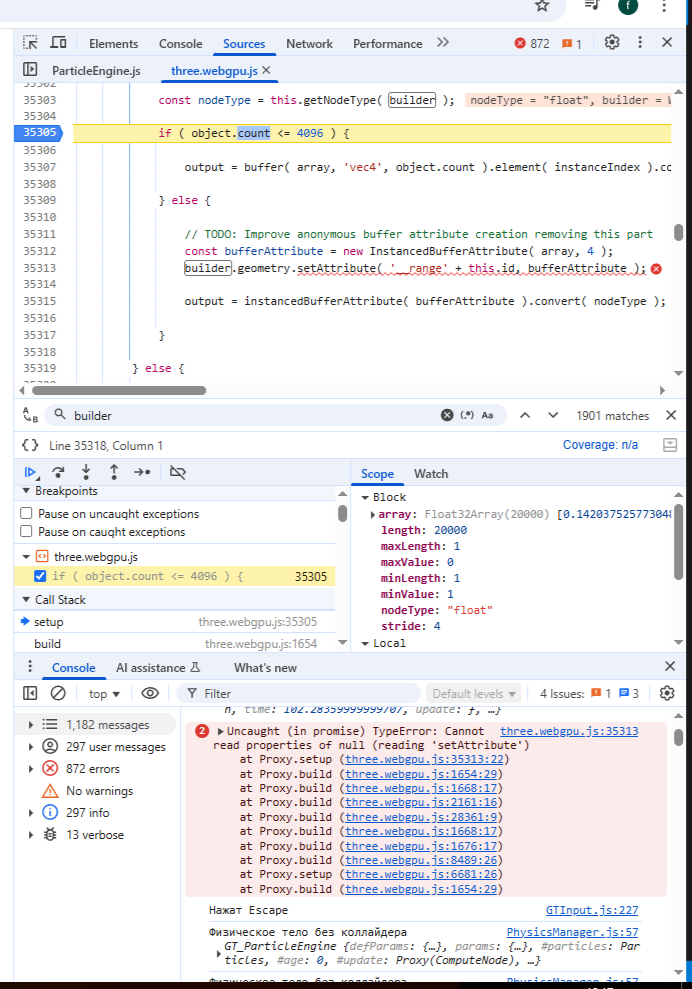Screen dimensions: 692x989
Task: Activate the inspect element picker icon
Action: pos(30,43)
